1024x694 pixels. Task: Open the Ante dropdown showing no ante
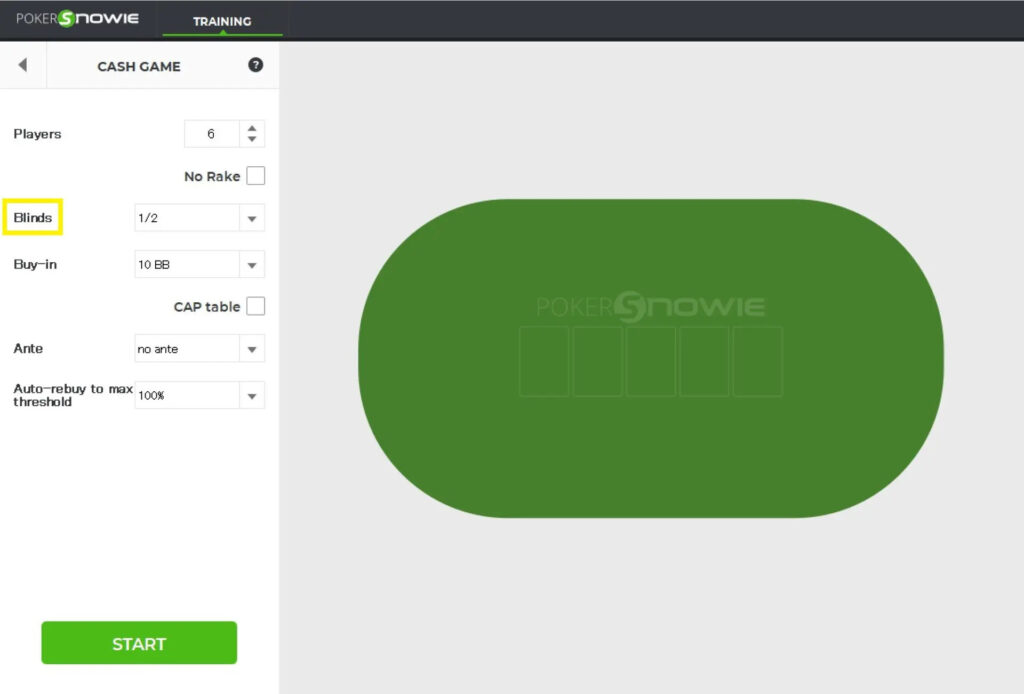(x=199, y=349)
